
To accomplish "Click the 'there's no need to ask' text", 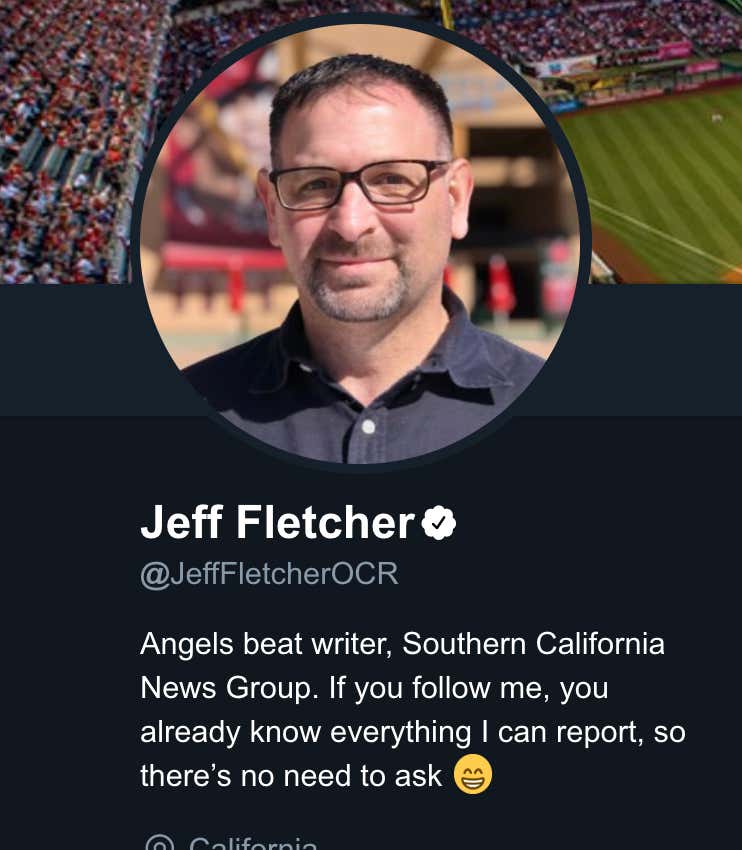I will coord(291,776).
